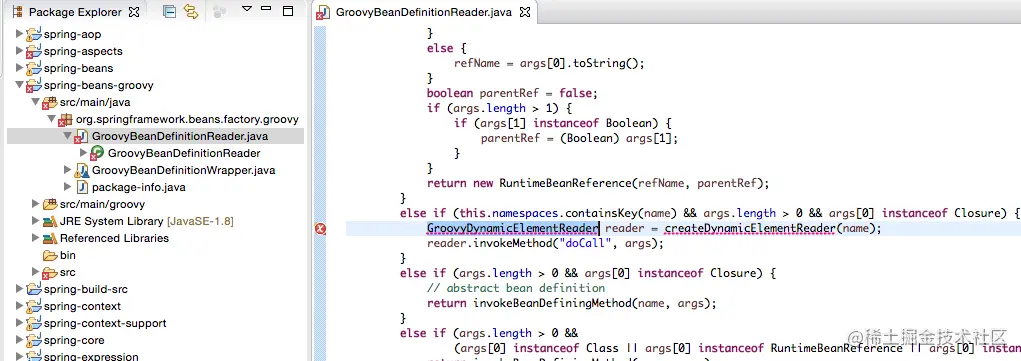Expand the spring-context project

pos(20,306)
